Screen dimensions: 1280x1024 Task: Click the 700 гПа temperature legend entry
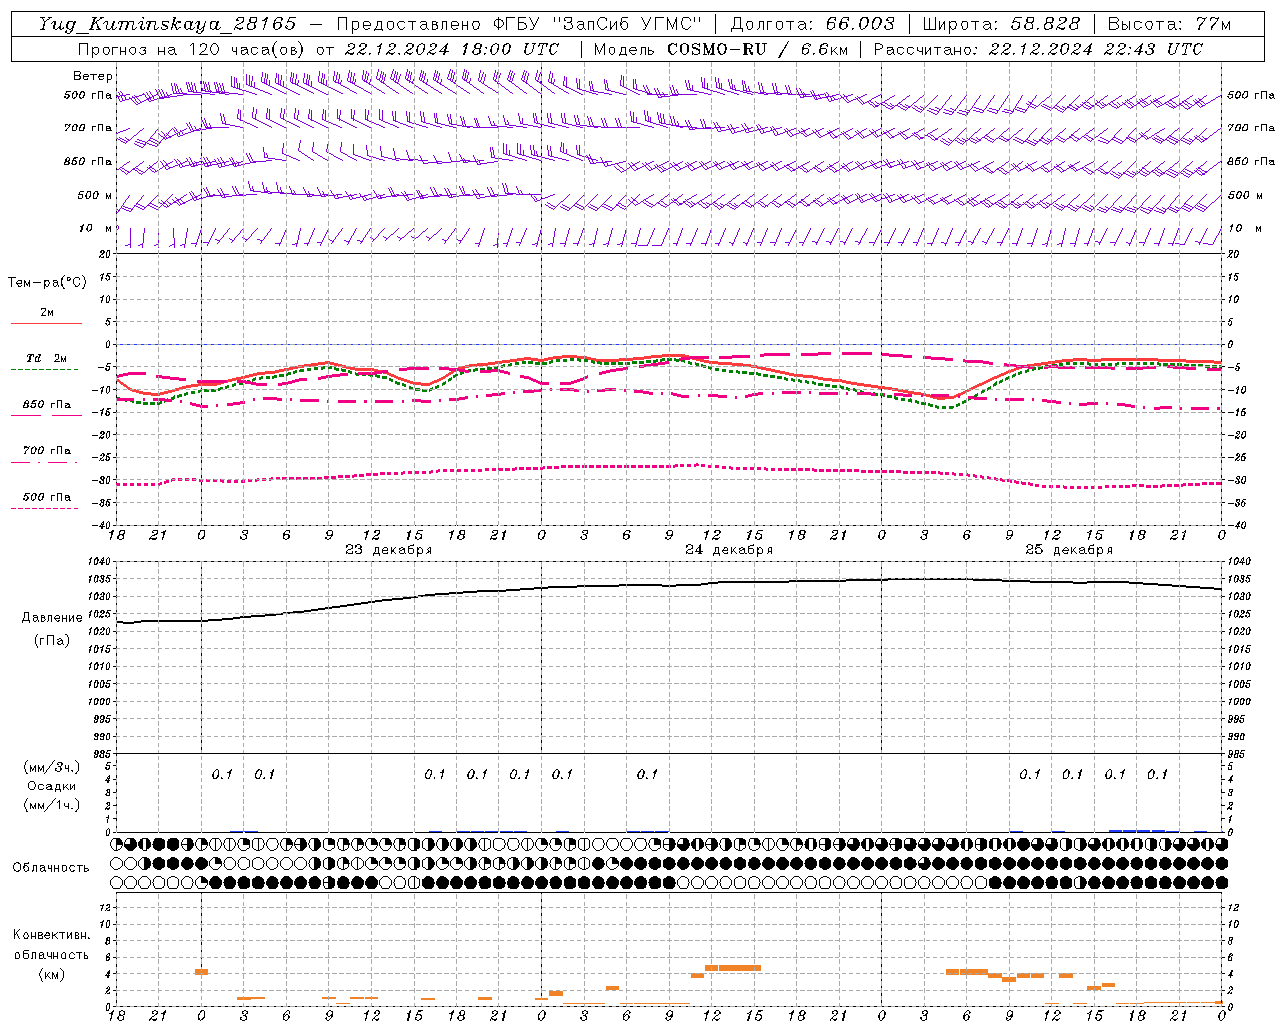pos(47,450)
